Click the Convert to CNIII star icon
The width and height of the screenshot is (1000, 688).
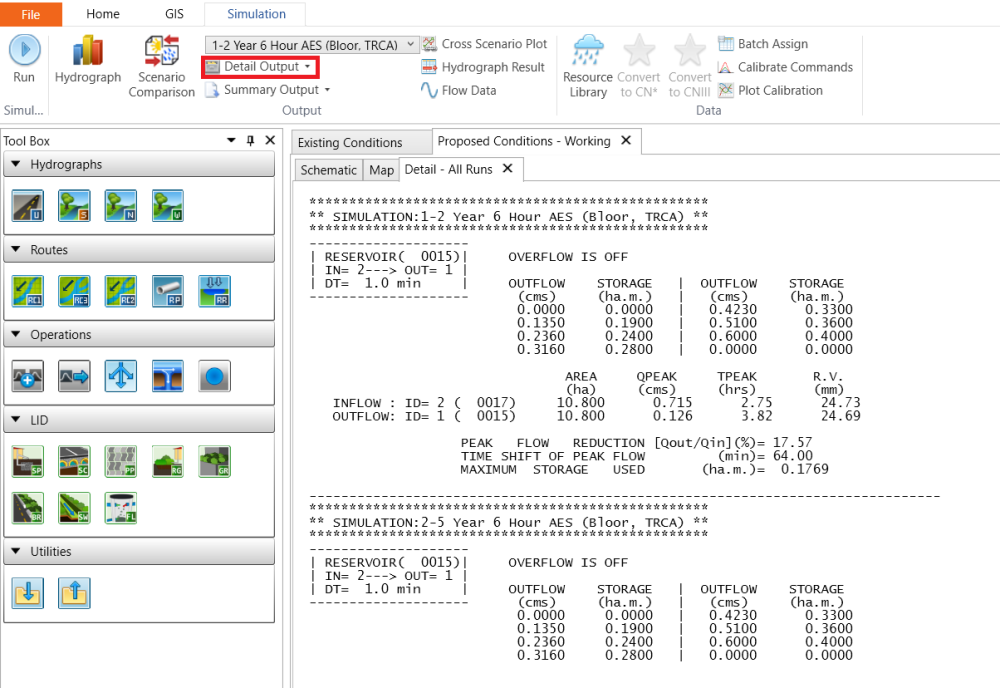pos(689,50)
